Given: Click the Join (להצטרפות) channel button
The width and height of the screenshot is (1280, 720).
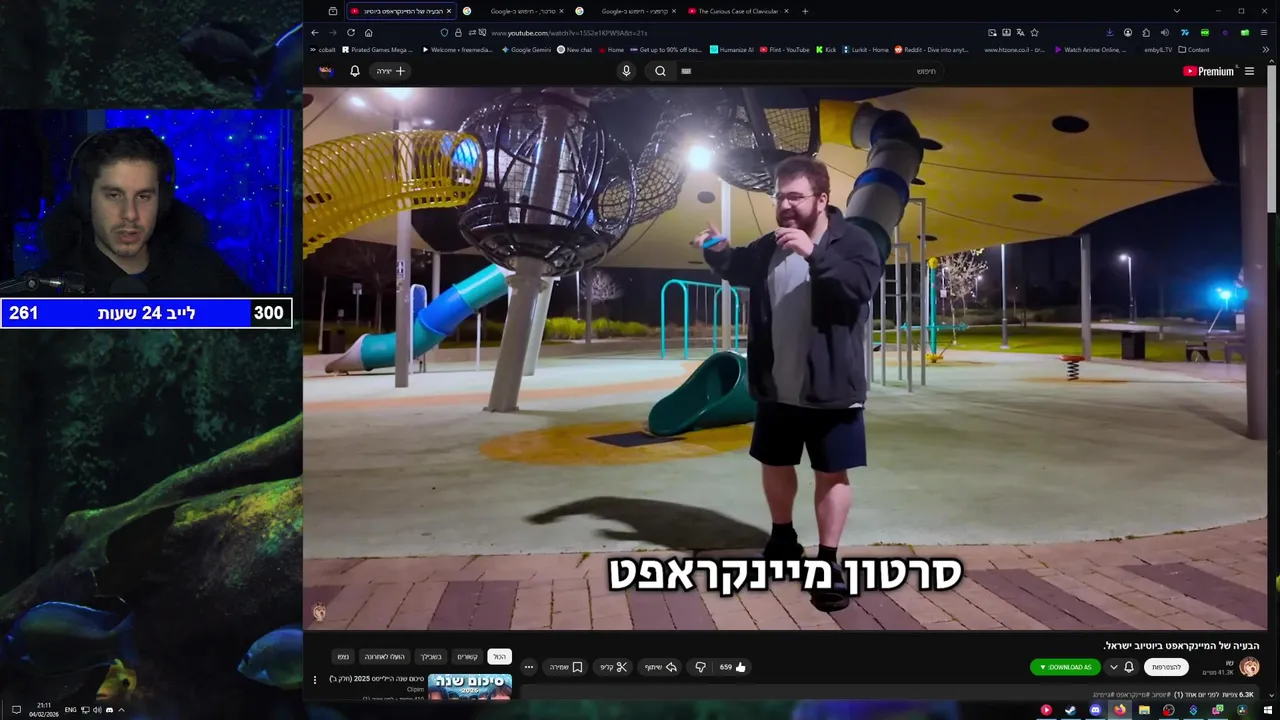Looking at the screenshot, I should tap(1166, 667).
